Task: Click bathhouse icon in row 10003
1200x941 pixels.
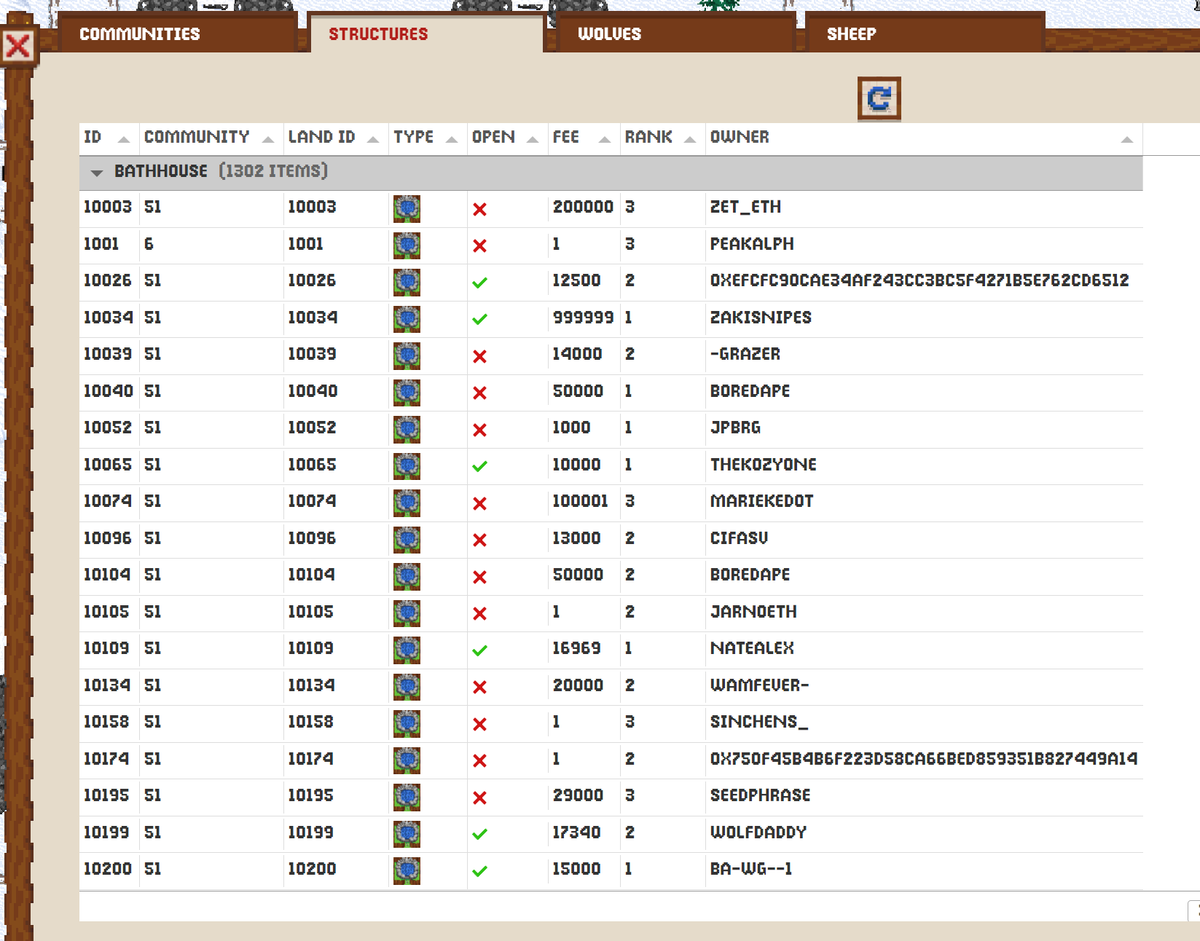Action: (x=406, y=209)
